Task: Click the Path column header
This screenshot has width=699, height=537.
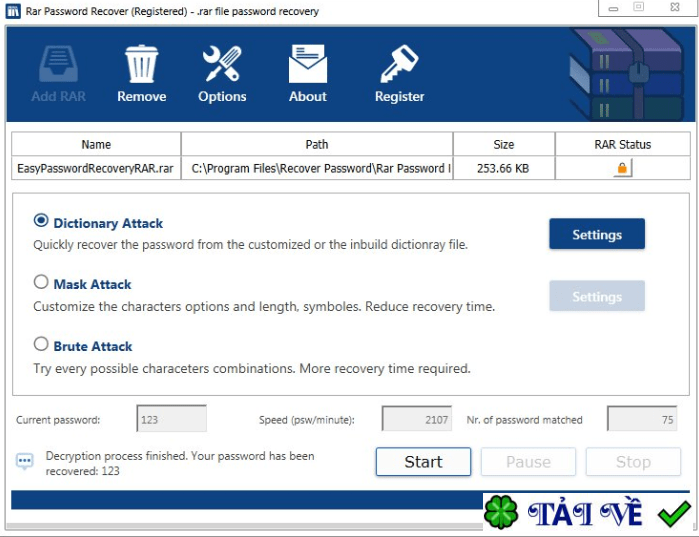Action: [x=317, y=144]
